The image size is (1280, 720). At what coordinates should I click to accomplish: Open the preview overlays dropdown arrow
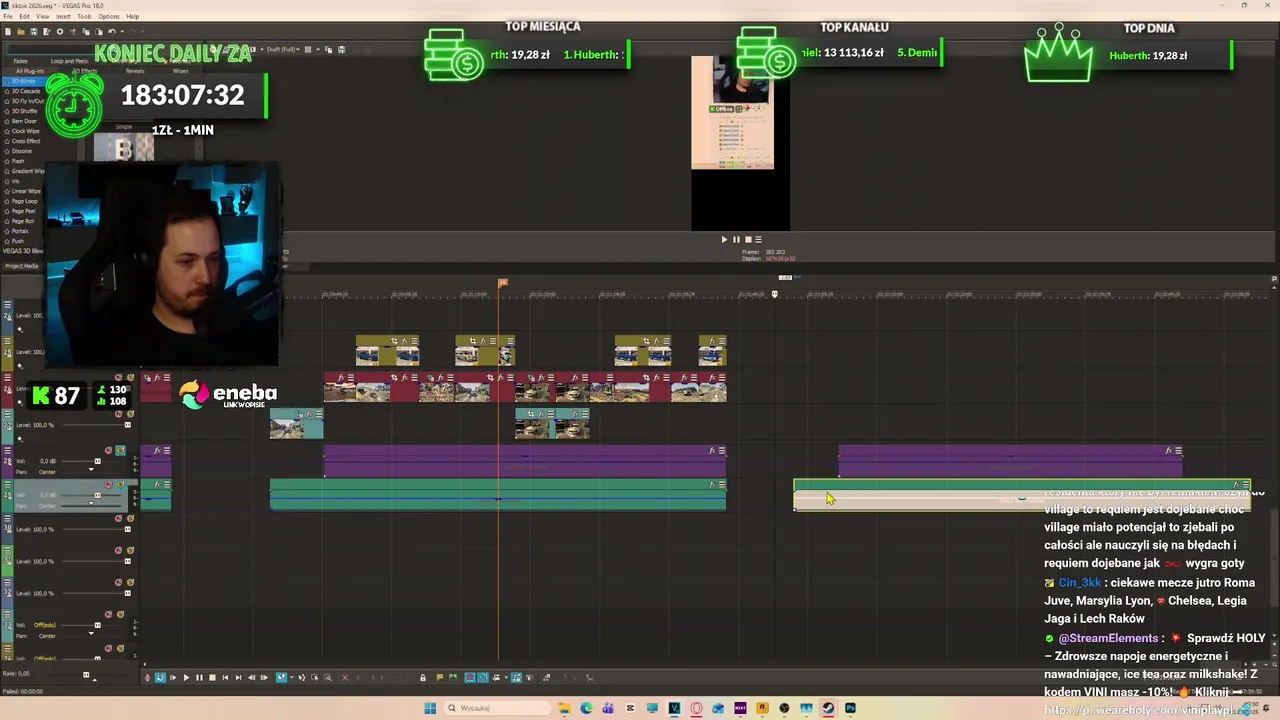tap(318, 49)
